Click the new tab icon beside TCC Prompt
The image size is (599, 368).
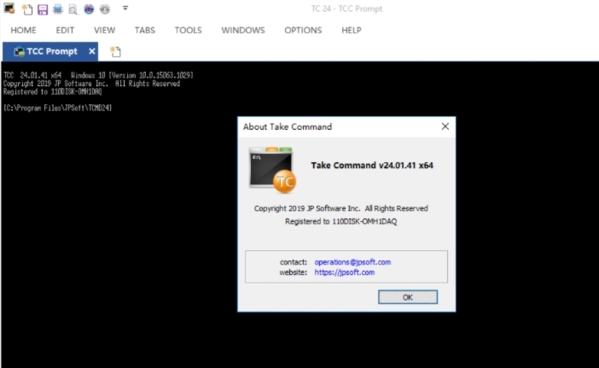[115, 52]
